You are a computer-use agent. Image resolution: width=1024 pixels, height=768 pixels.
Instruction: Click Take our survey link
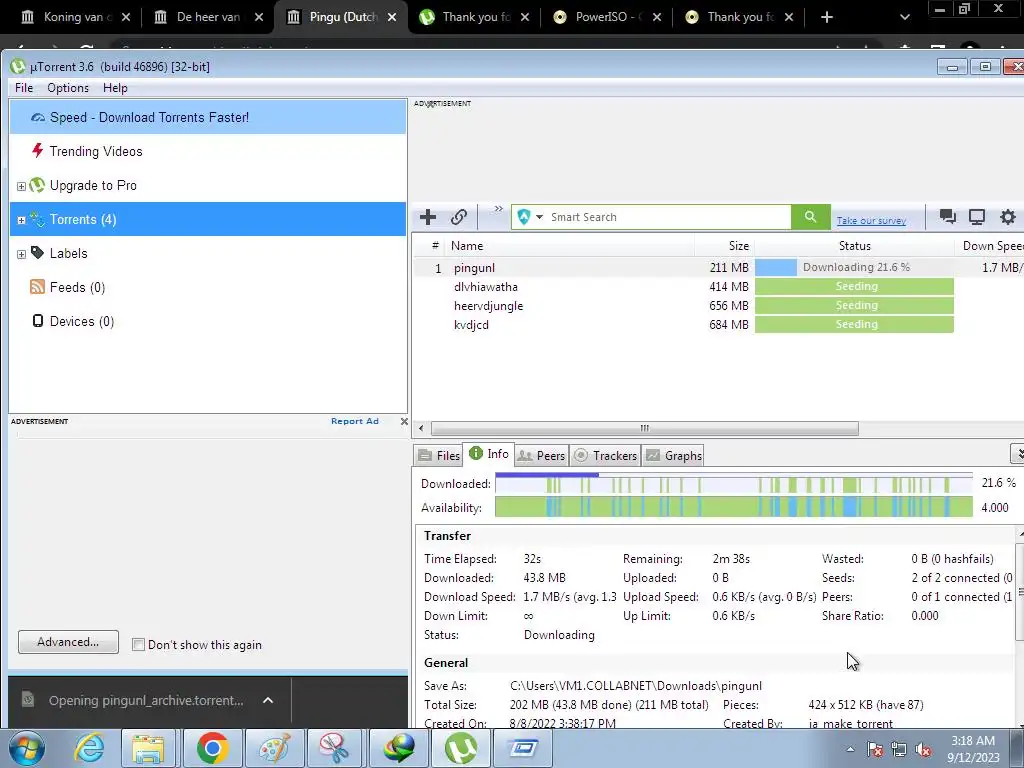pyautogui.click(x=871, y=221)
